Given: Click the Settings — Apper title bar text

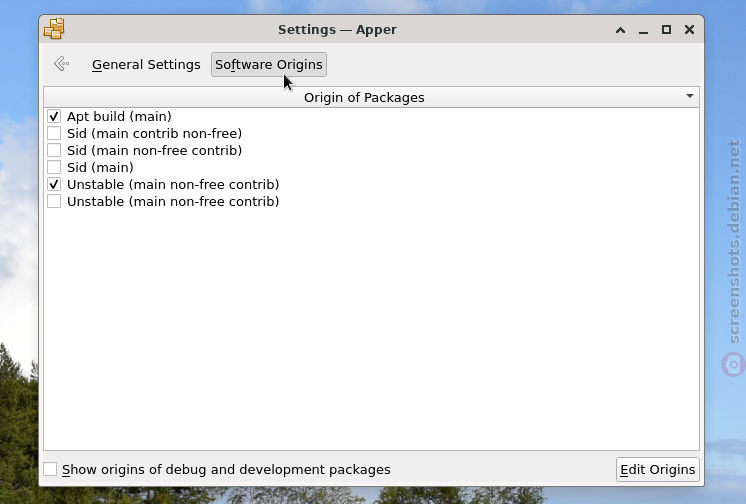Looking at the screenshot, I should coord(337,30).
